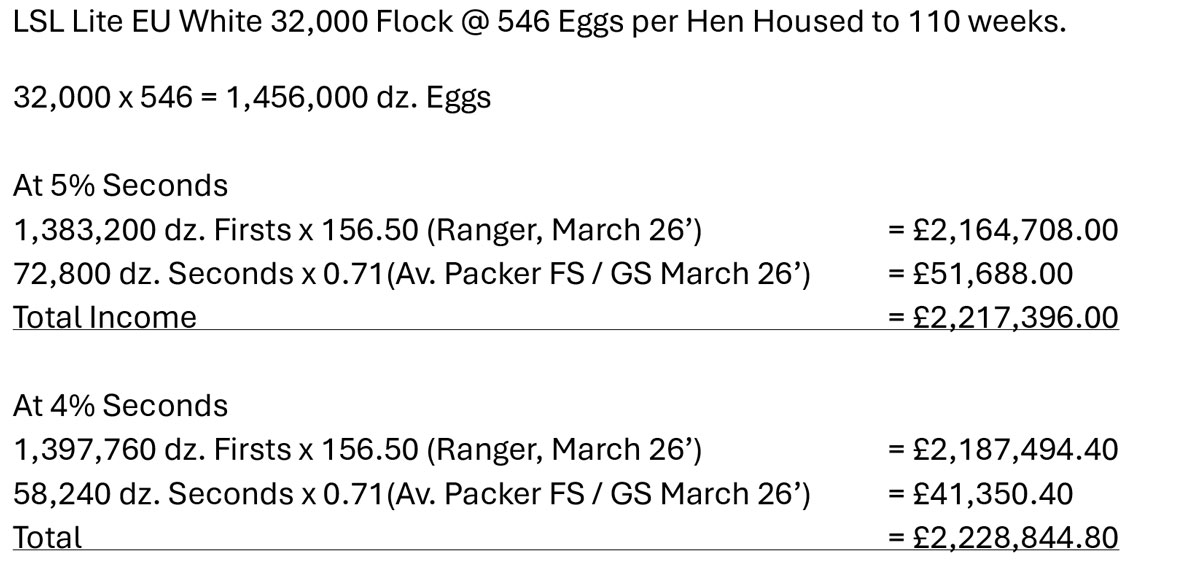
Task: Click the bottom 'Total' label
Action: (48, 538)
